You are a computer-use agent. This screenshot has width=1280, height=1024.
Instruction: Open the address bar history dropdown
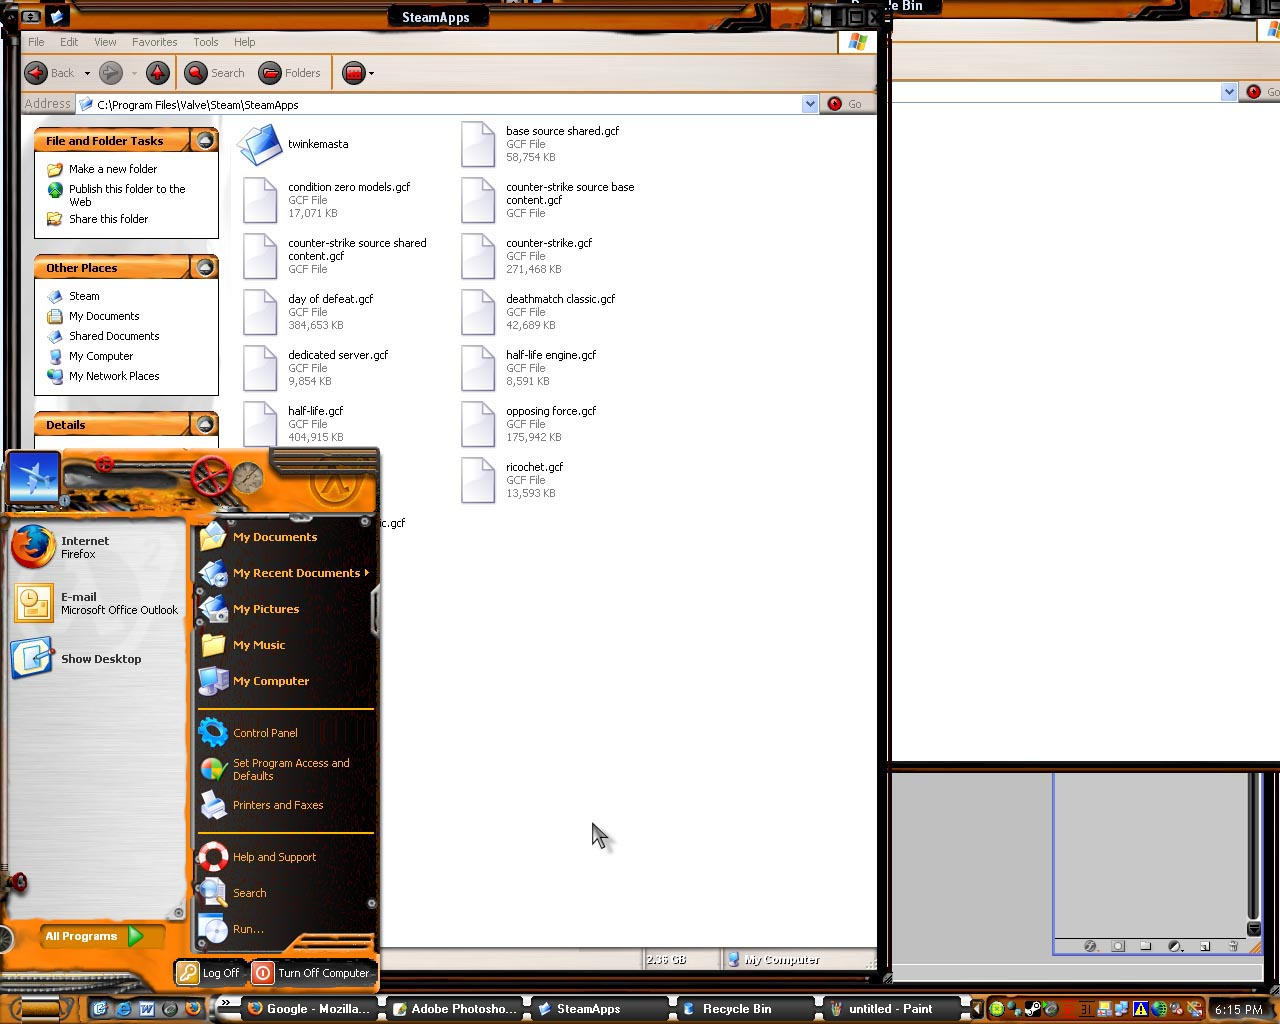click(810, 103)
